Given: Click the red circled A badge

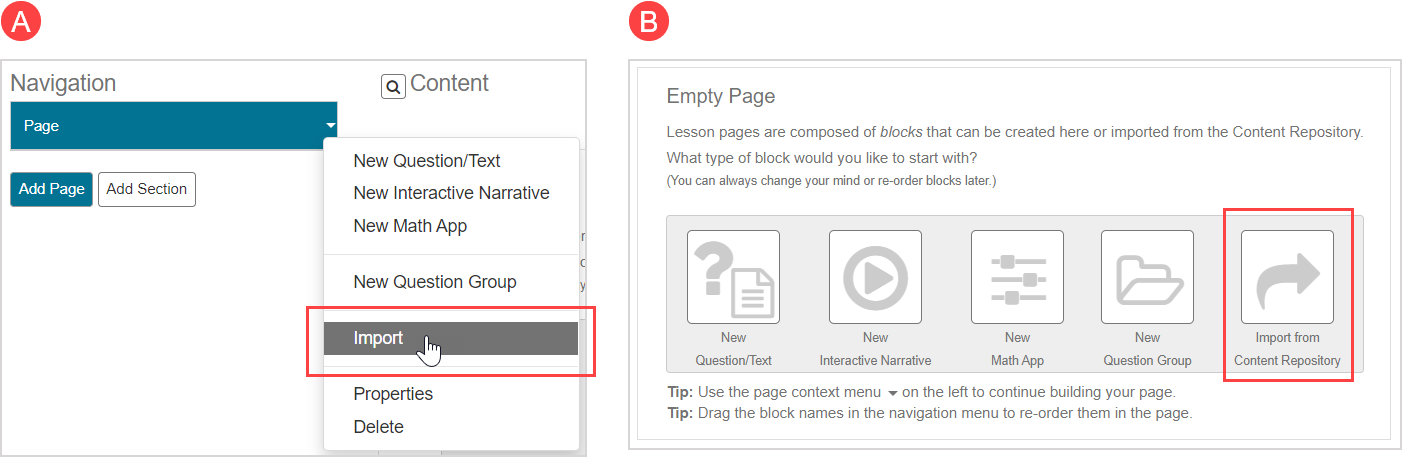Looking at the screenshot, I should [x=22, y=23].
